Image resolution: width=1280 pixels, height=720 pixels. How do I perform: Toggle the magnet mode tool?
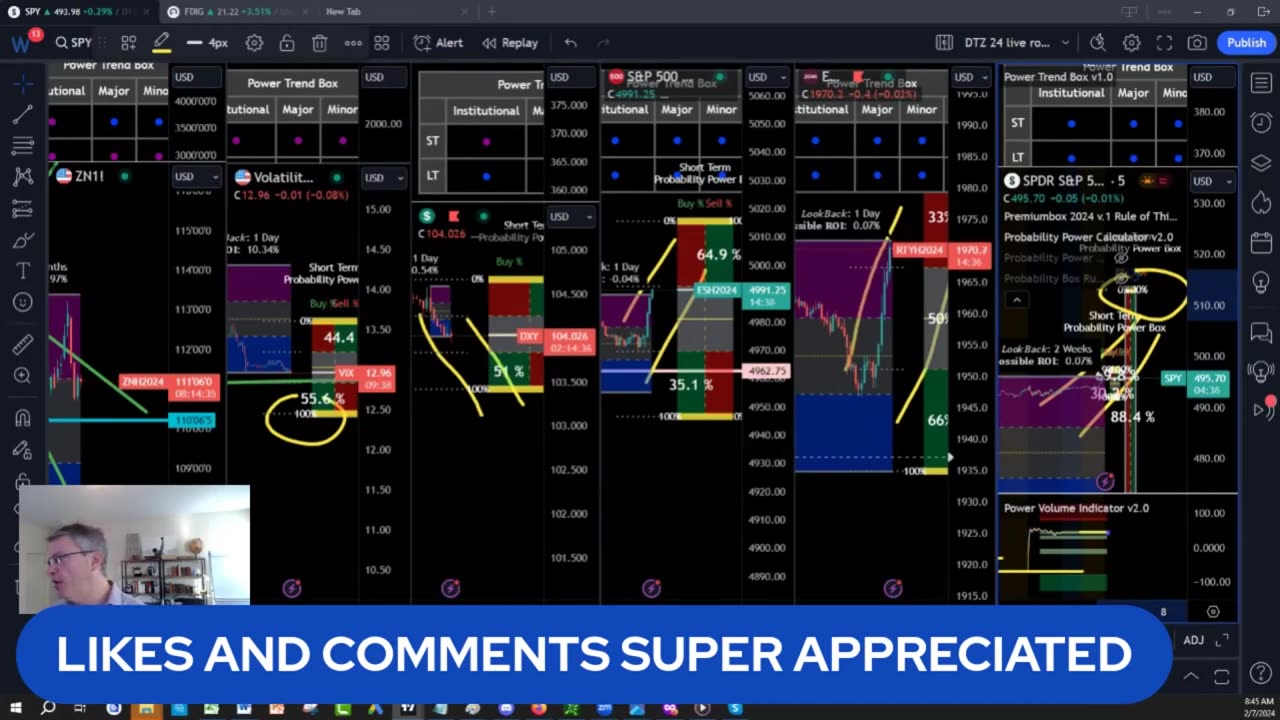(22, 418)
